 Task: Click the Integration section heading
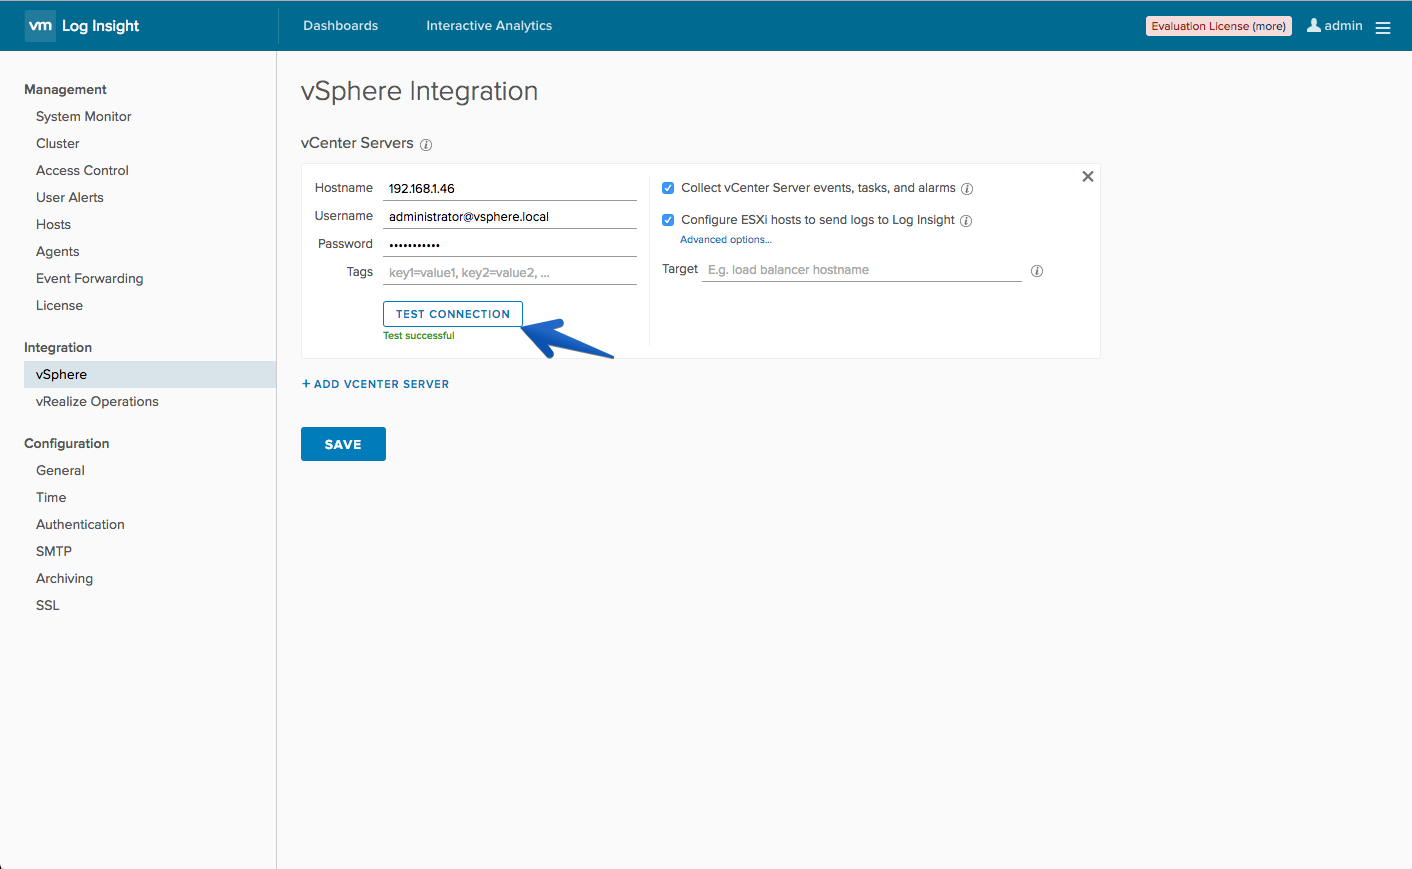click(x=58, y=348)
